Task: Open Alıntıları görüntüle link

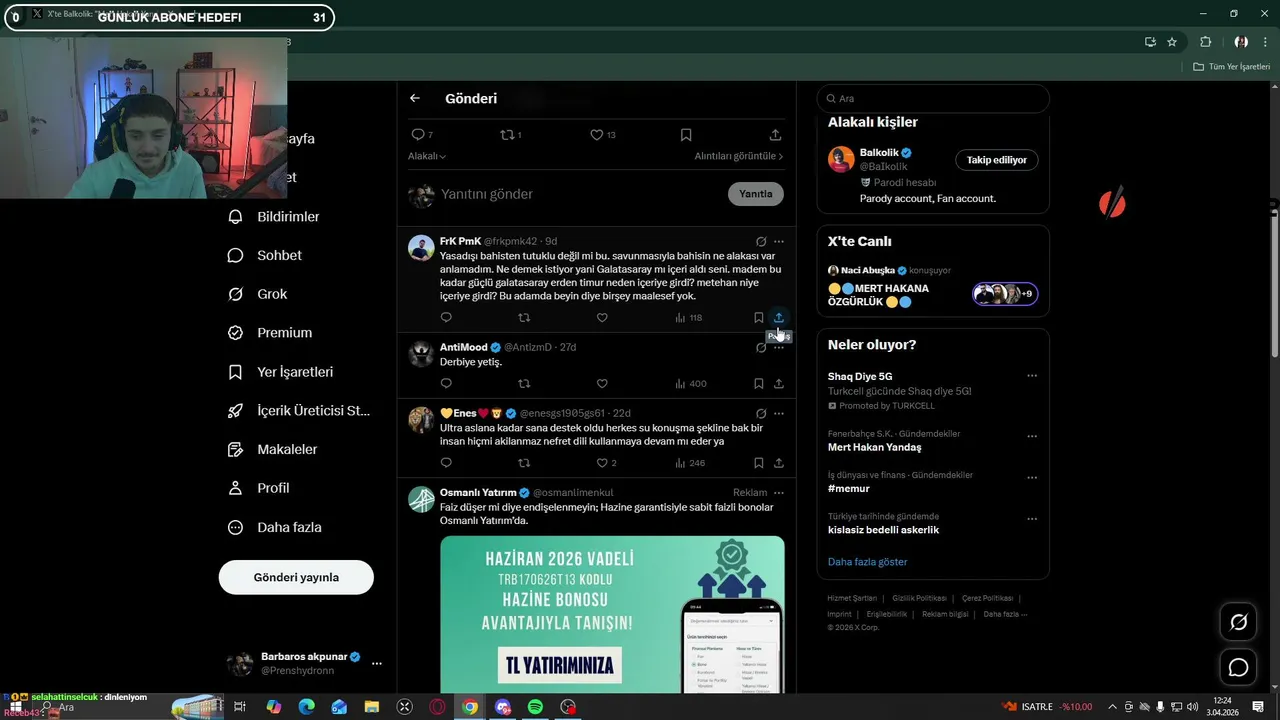Action: 739,156
